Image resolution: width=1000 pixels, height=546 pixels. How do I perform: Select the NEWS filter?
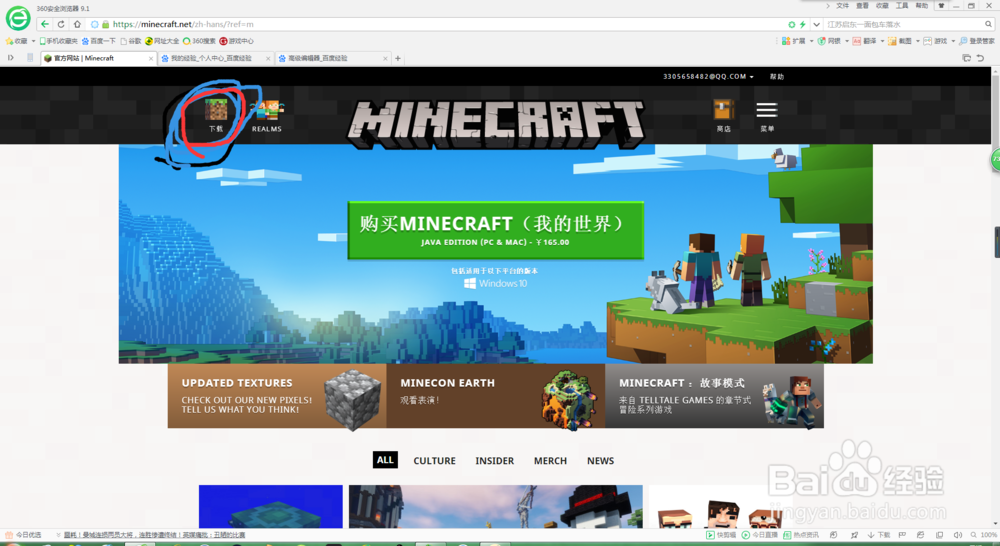(x=600, y=461)
